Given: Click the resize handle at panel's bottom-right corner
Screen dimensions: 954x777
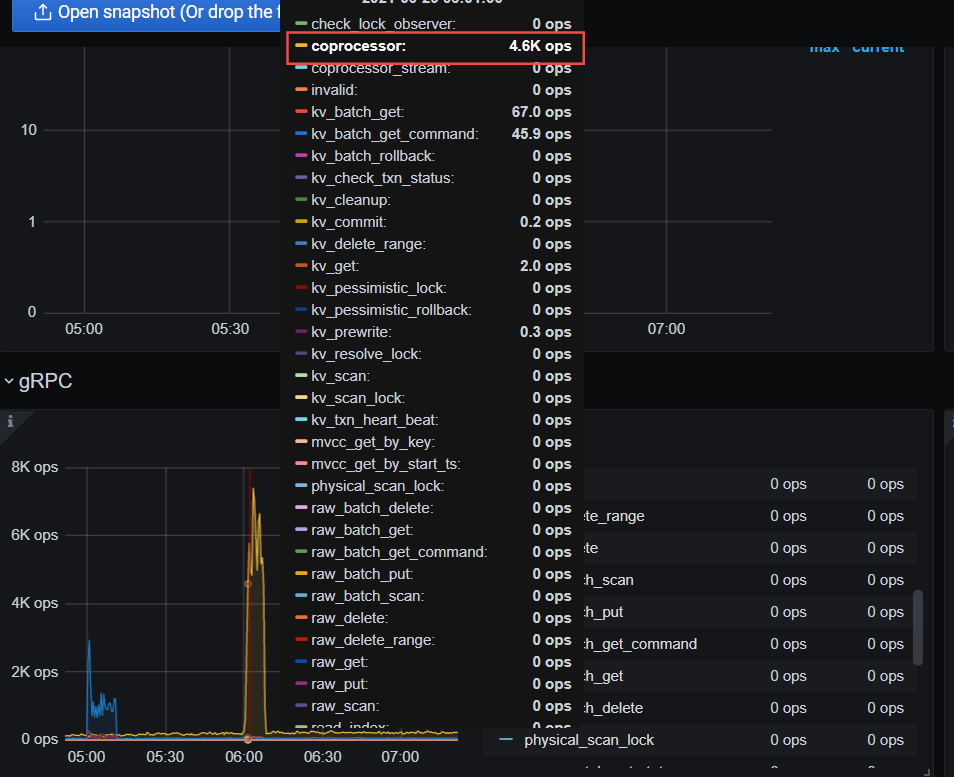Looking at the screenshot, I should (x=927, y=771).
